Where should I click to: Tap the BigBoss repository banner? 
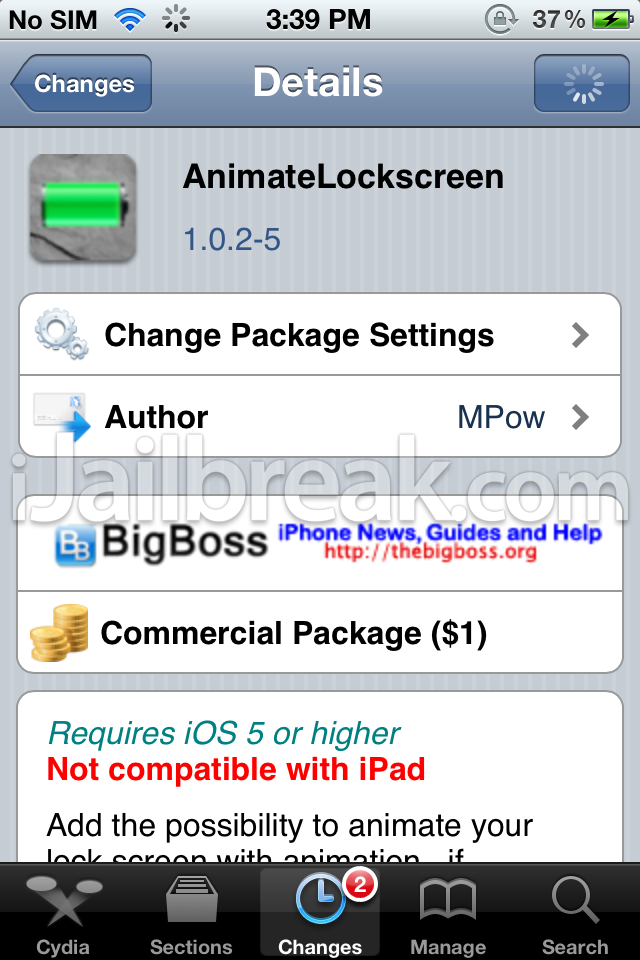(320, 542)
